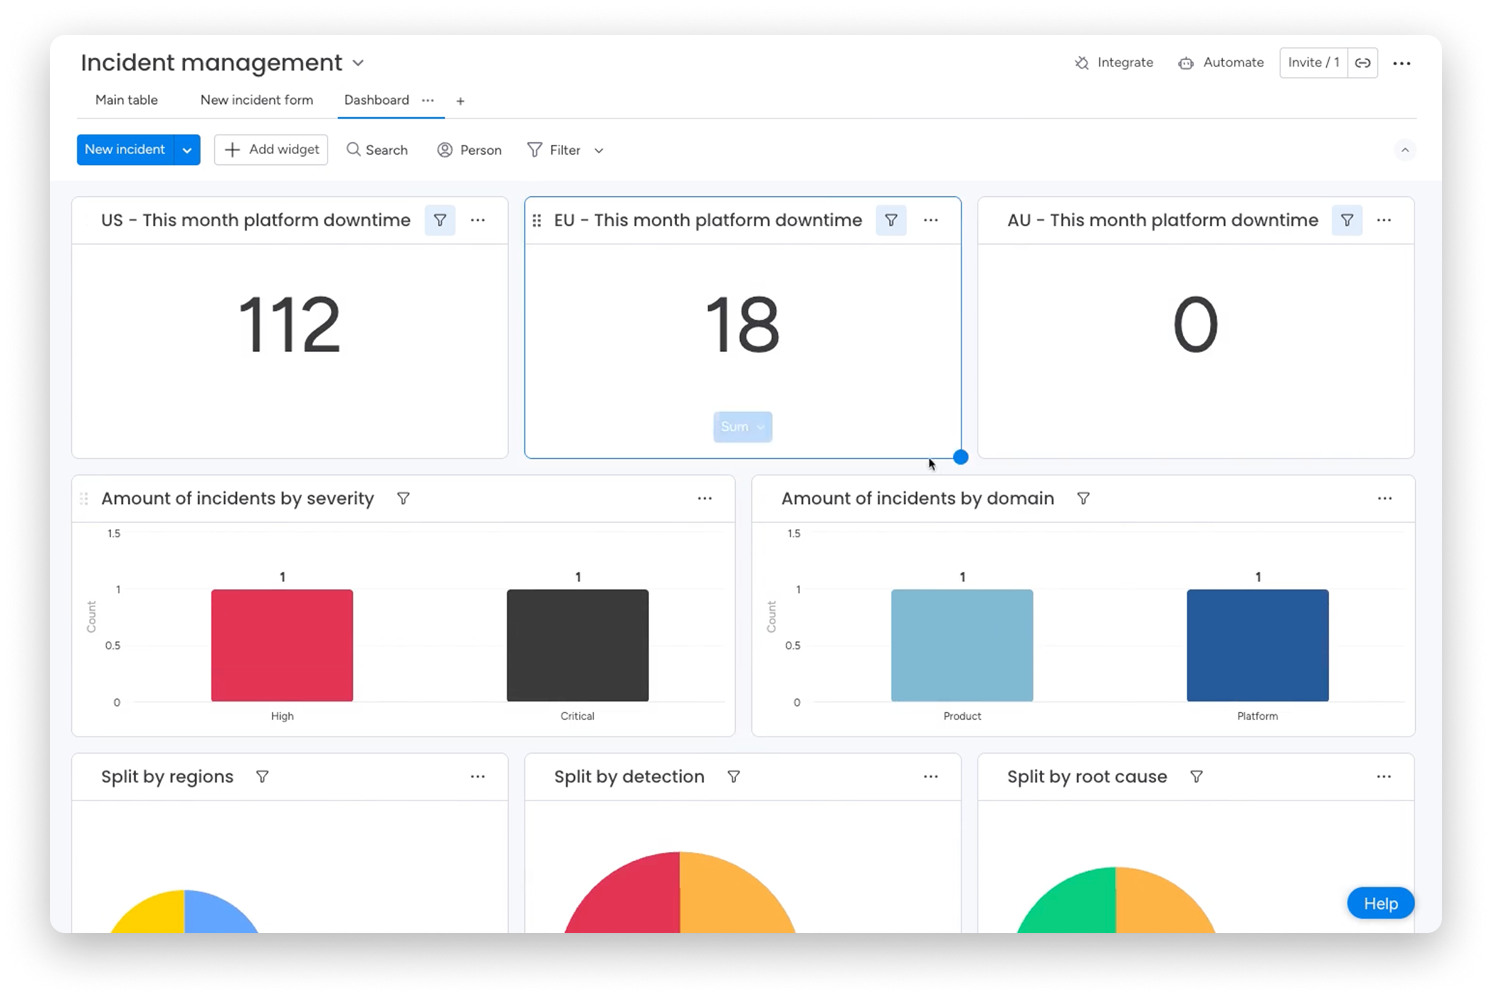Click the dark Critical severity bar

[578, 645]
